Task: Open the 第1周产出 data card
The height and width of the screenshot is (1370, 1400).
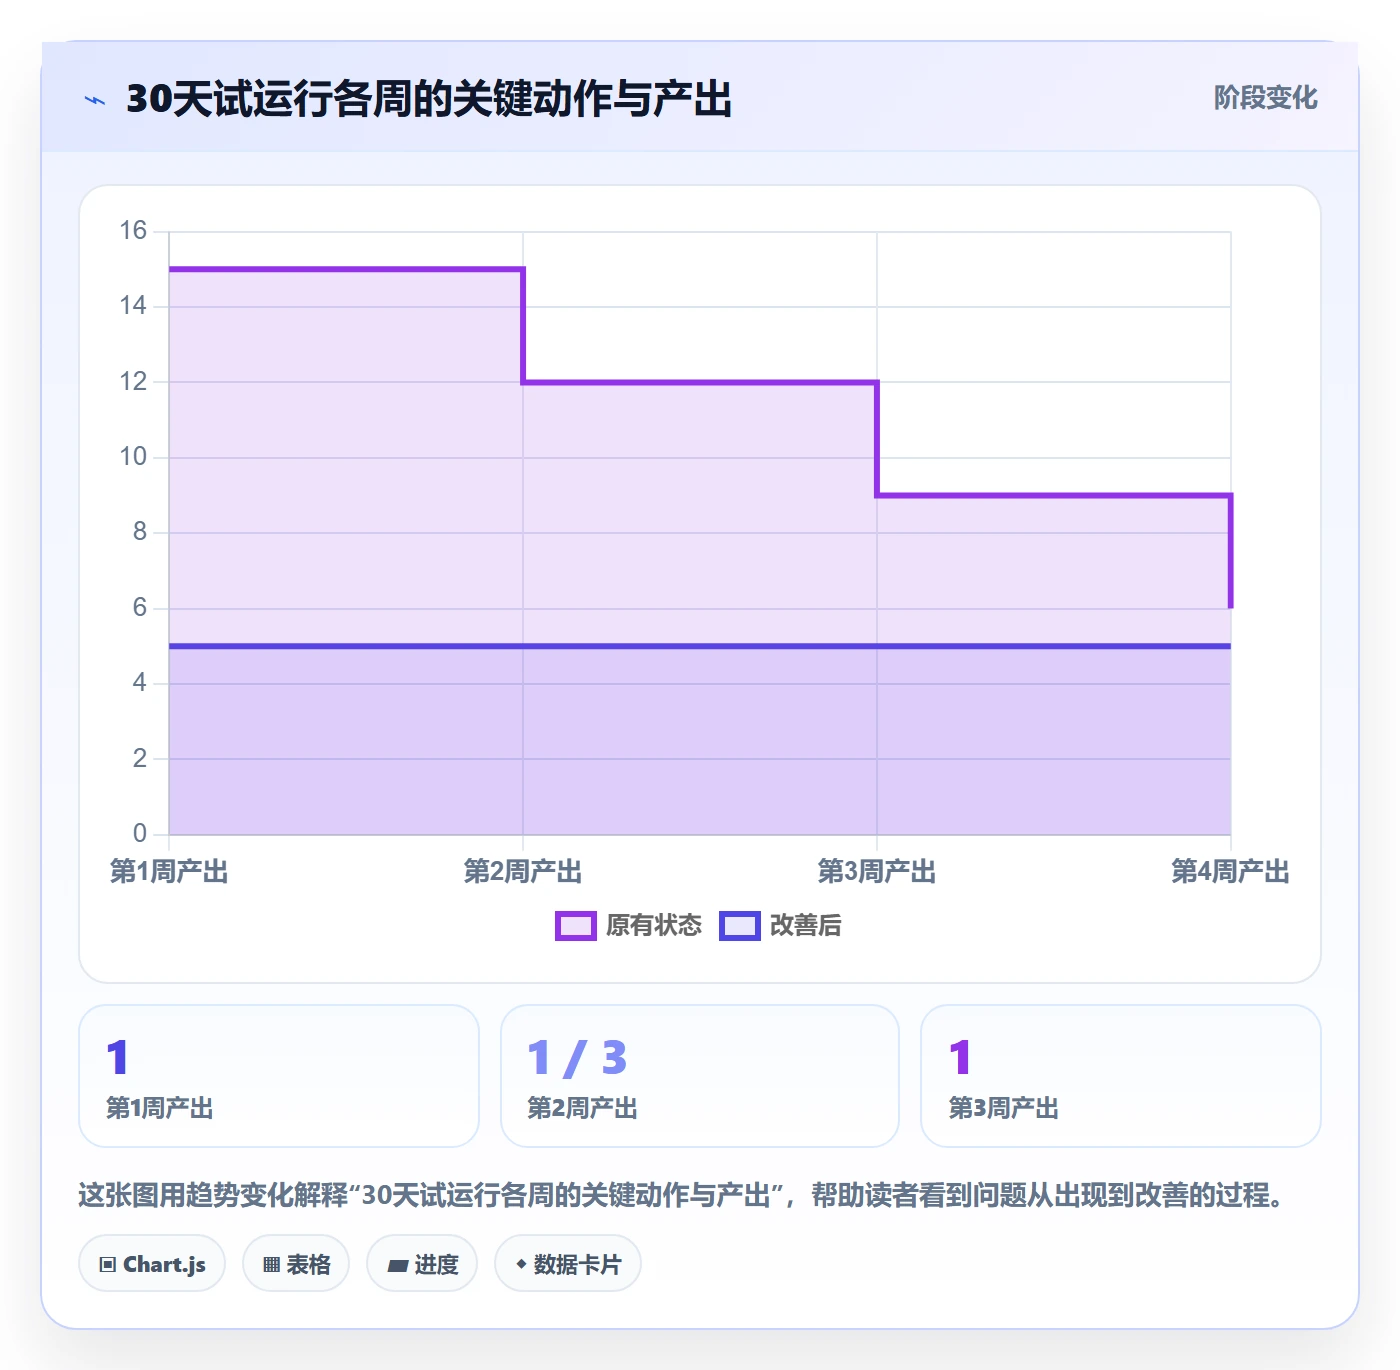Action: [279, 1076]
